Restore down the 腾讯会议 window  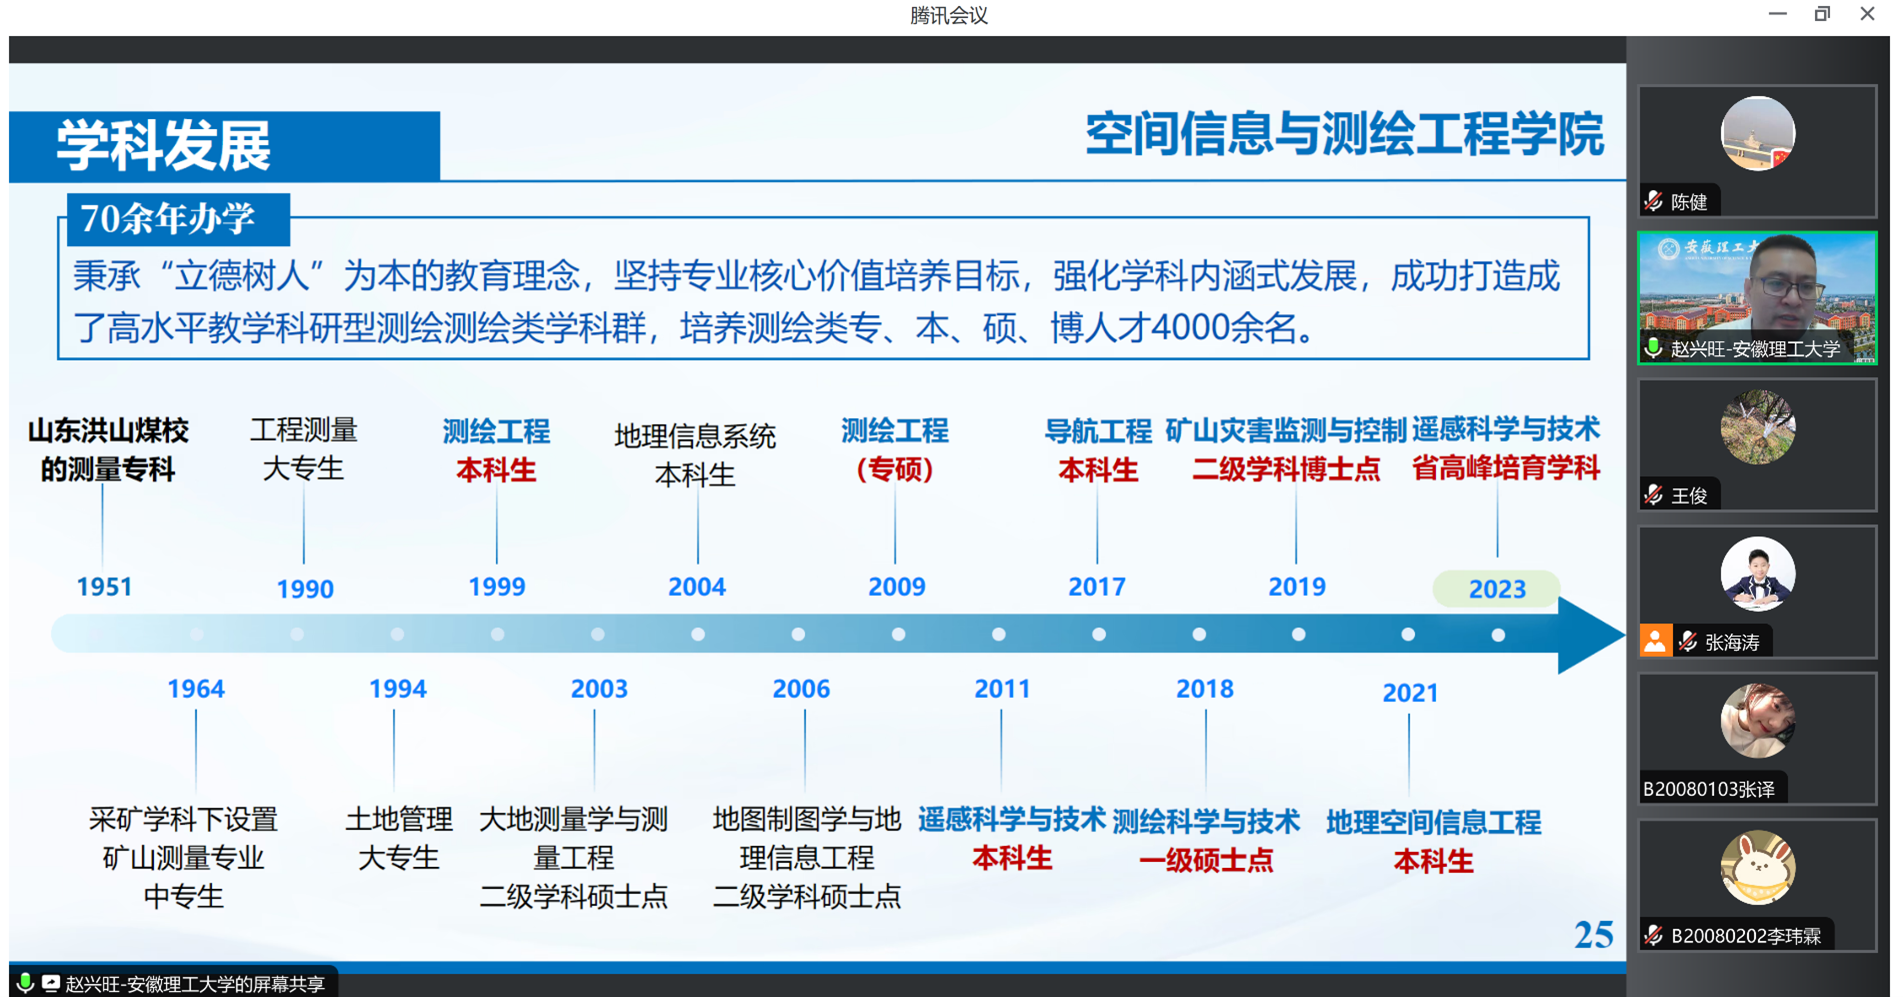pyautogui.click(x=1822, y=14)
